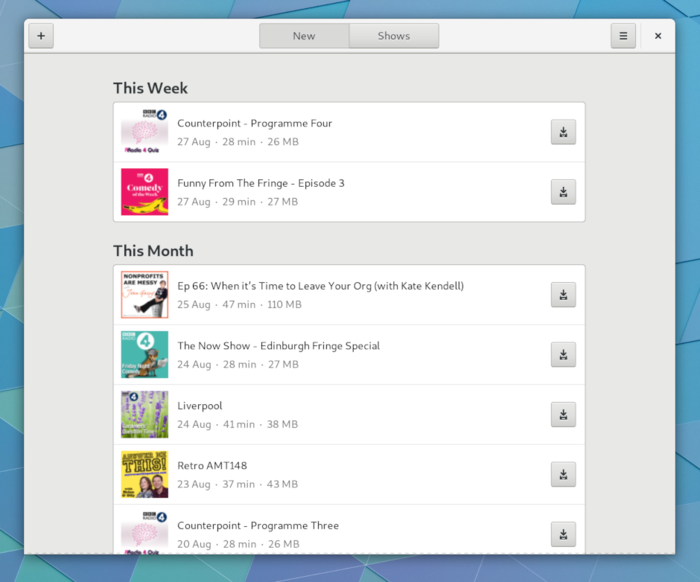Open Nonprofits Are Messy cover art

[x=145, y=295]
